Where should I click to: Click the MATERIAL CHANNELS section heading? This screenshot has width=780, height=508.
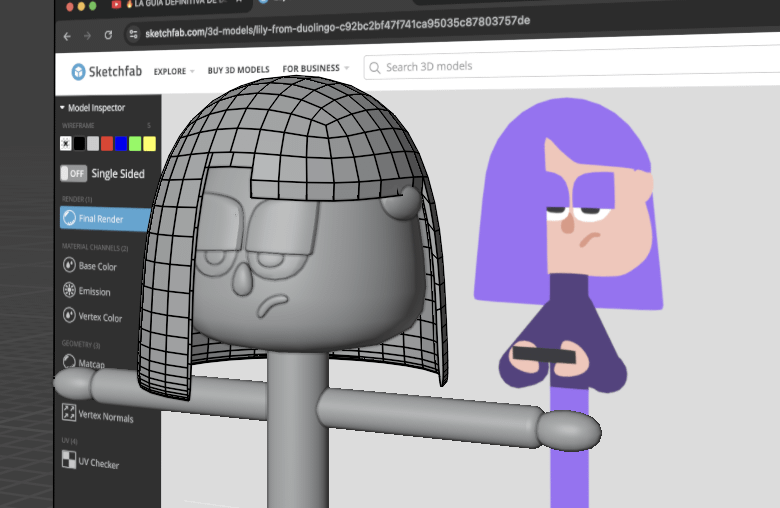point(95,247)
